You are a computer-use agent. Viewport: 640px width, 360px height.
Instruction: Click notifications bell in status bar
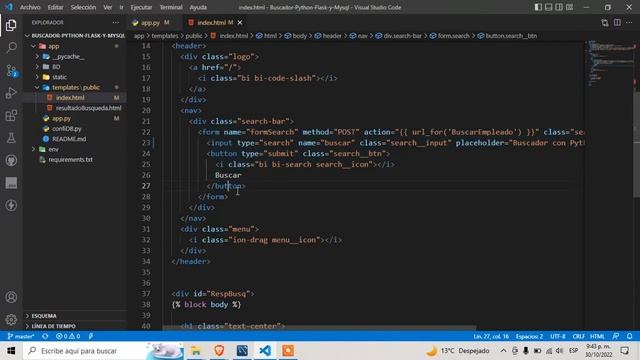click(x=629, y=336)
